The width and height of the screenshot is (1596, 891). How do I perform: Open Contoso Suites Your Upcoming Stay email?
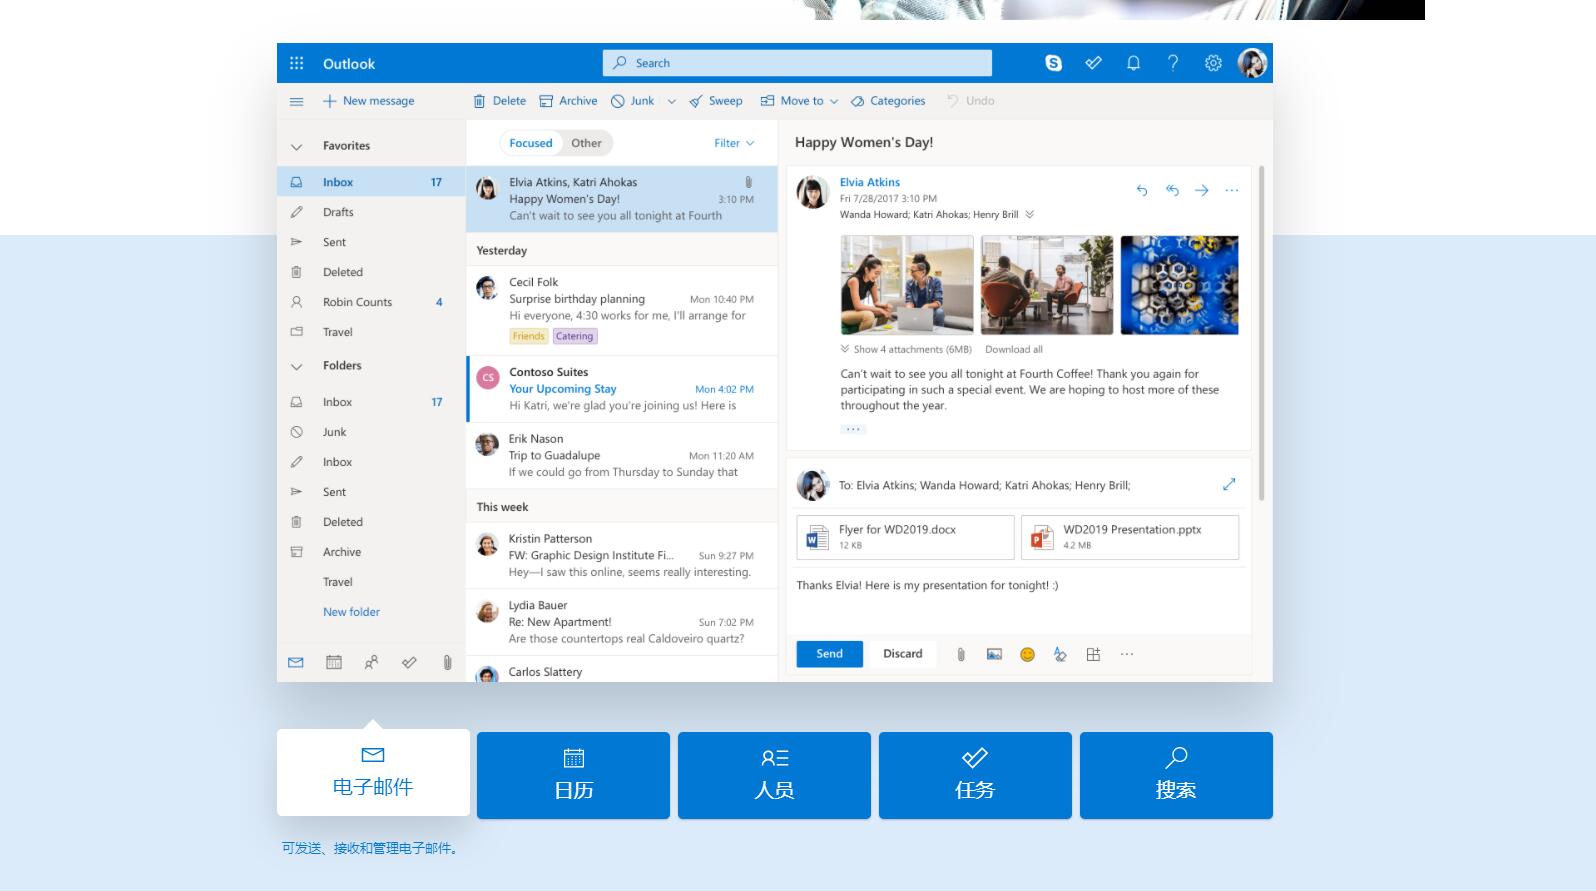622,389
